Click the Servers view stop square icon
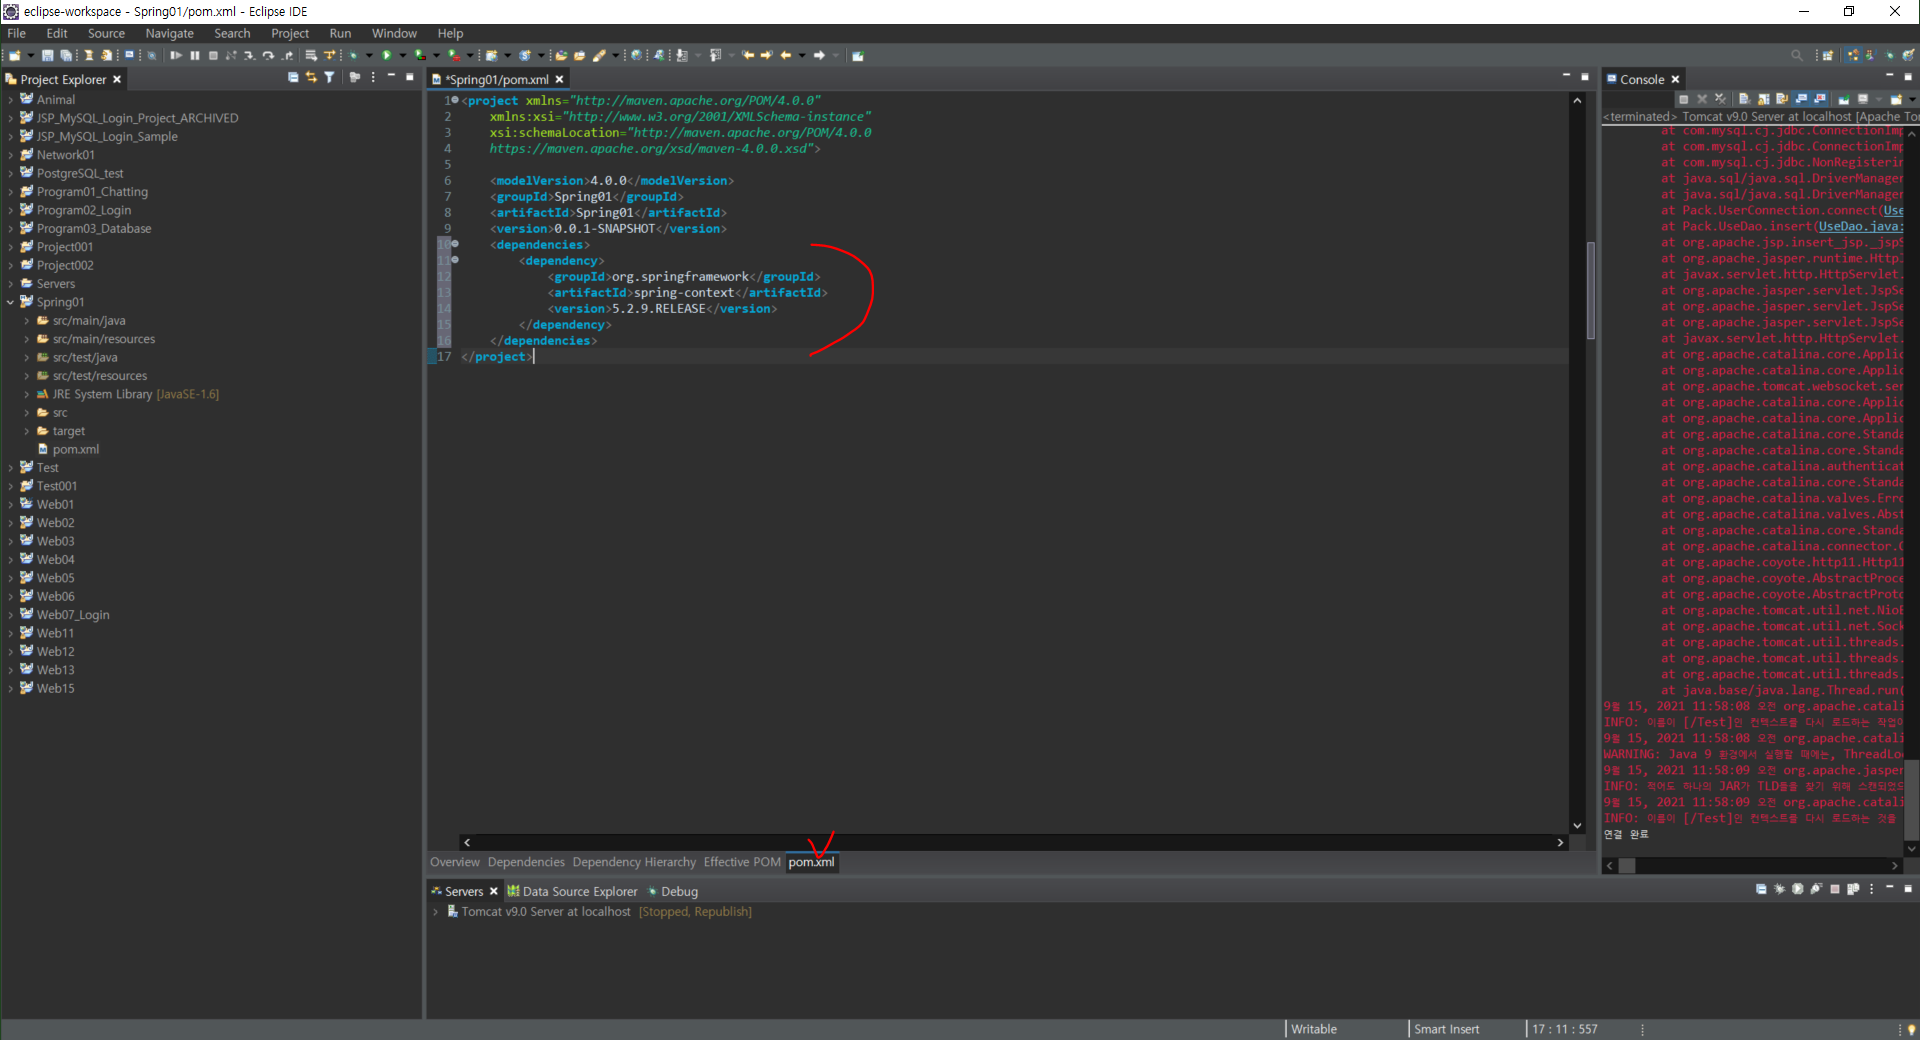1920x1040 pixels. (x=1835, y=889)
